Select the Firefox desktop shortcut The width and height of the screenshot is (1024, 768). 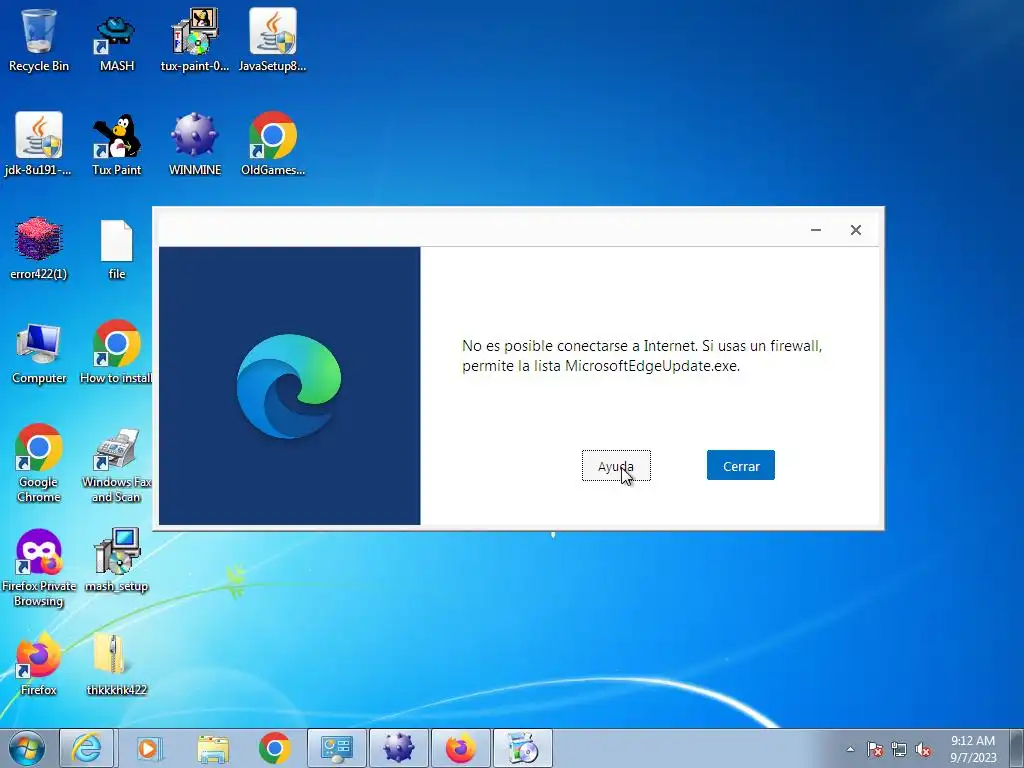coord(39,664)
